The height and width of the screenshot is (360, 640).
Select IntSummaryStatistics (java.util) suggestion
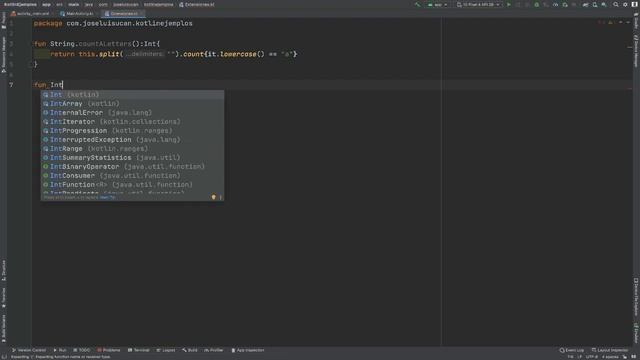coord(132,158)
